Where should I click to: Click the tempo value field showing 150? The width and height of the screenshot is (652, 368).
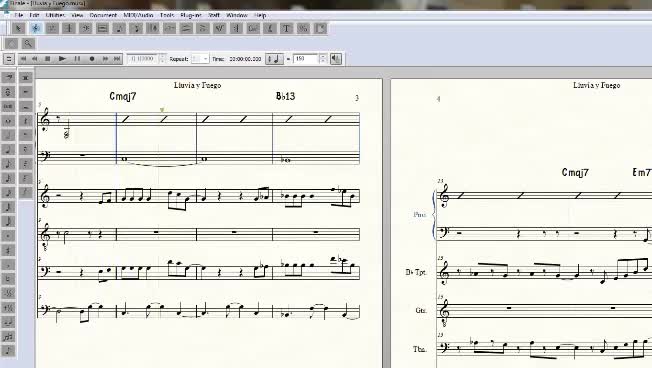[x=306, y=59]
